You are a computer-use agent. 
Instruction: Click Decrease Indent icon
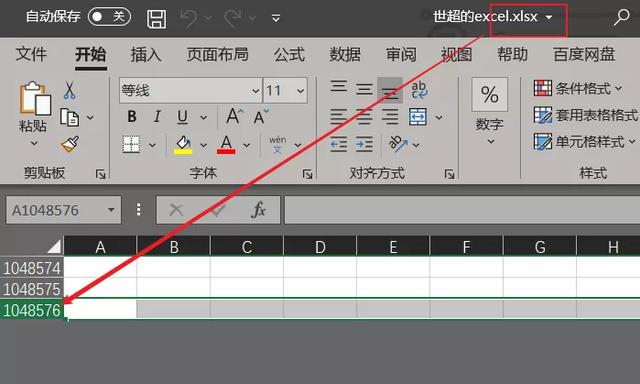coord(339,144)
